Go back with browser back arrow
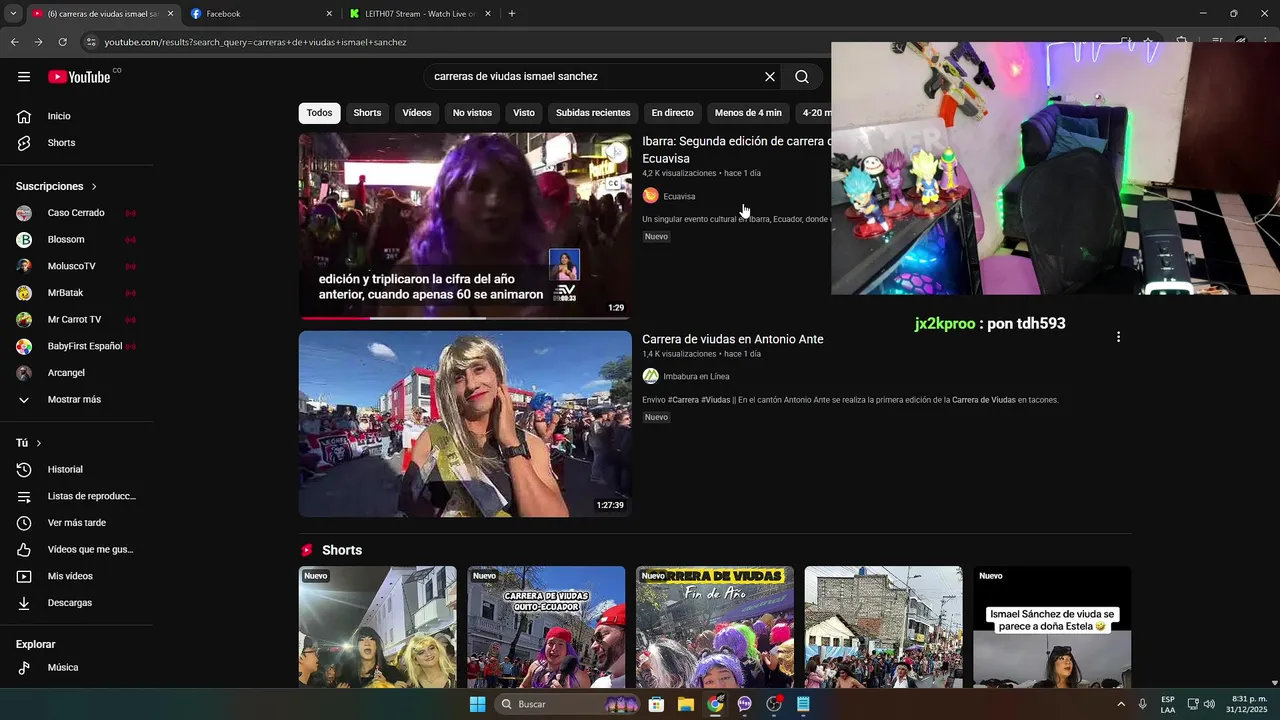Image resolution: width=1280 pixels, height=720 pixels. [x=14, y=42]
